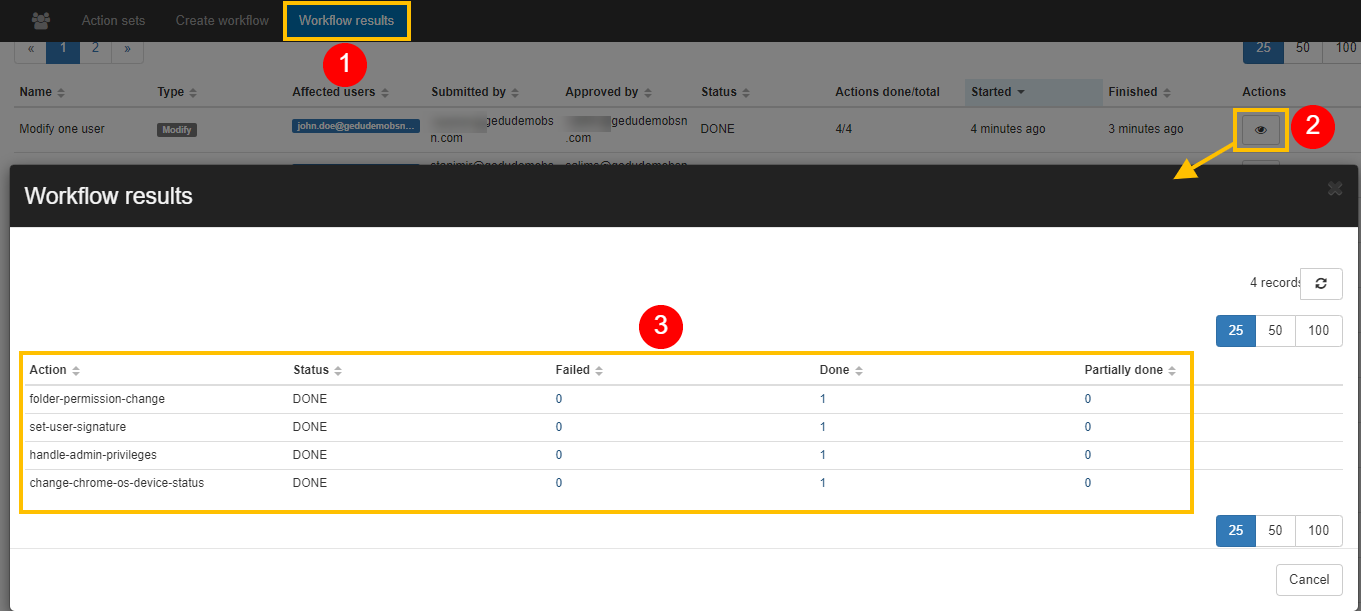Sort dialog table by Action
This screenshot has width=1361, height=611.
[55, 370]
